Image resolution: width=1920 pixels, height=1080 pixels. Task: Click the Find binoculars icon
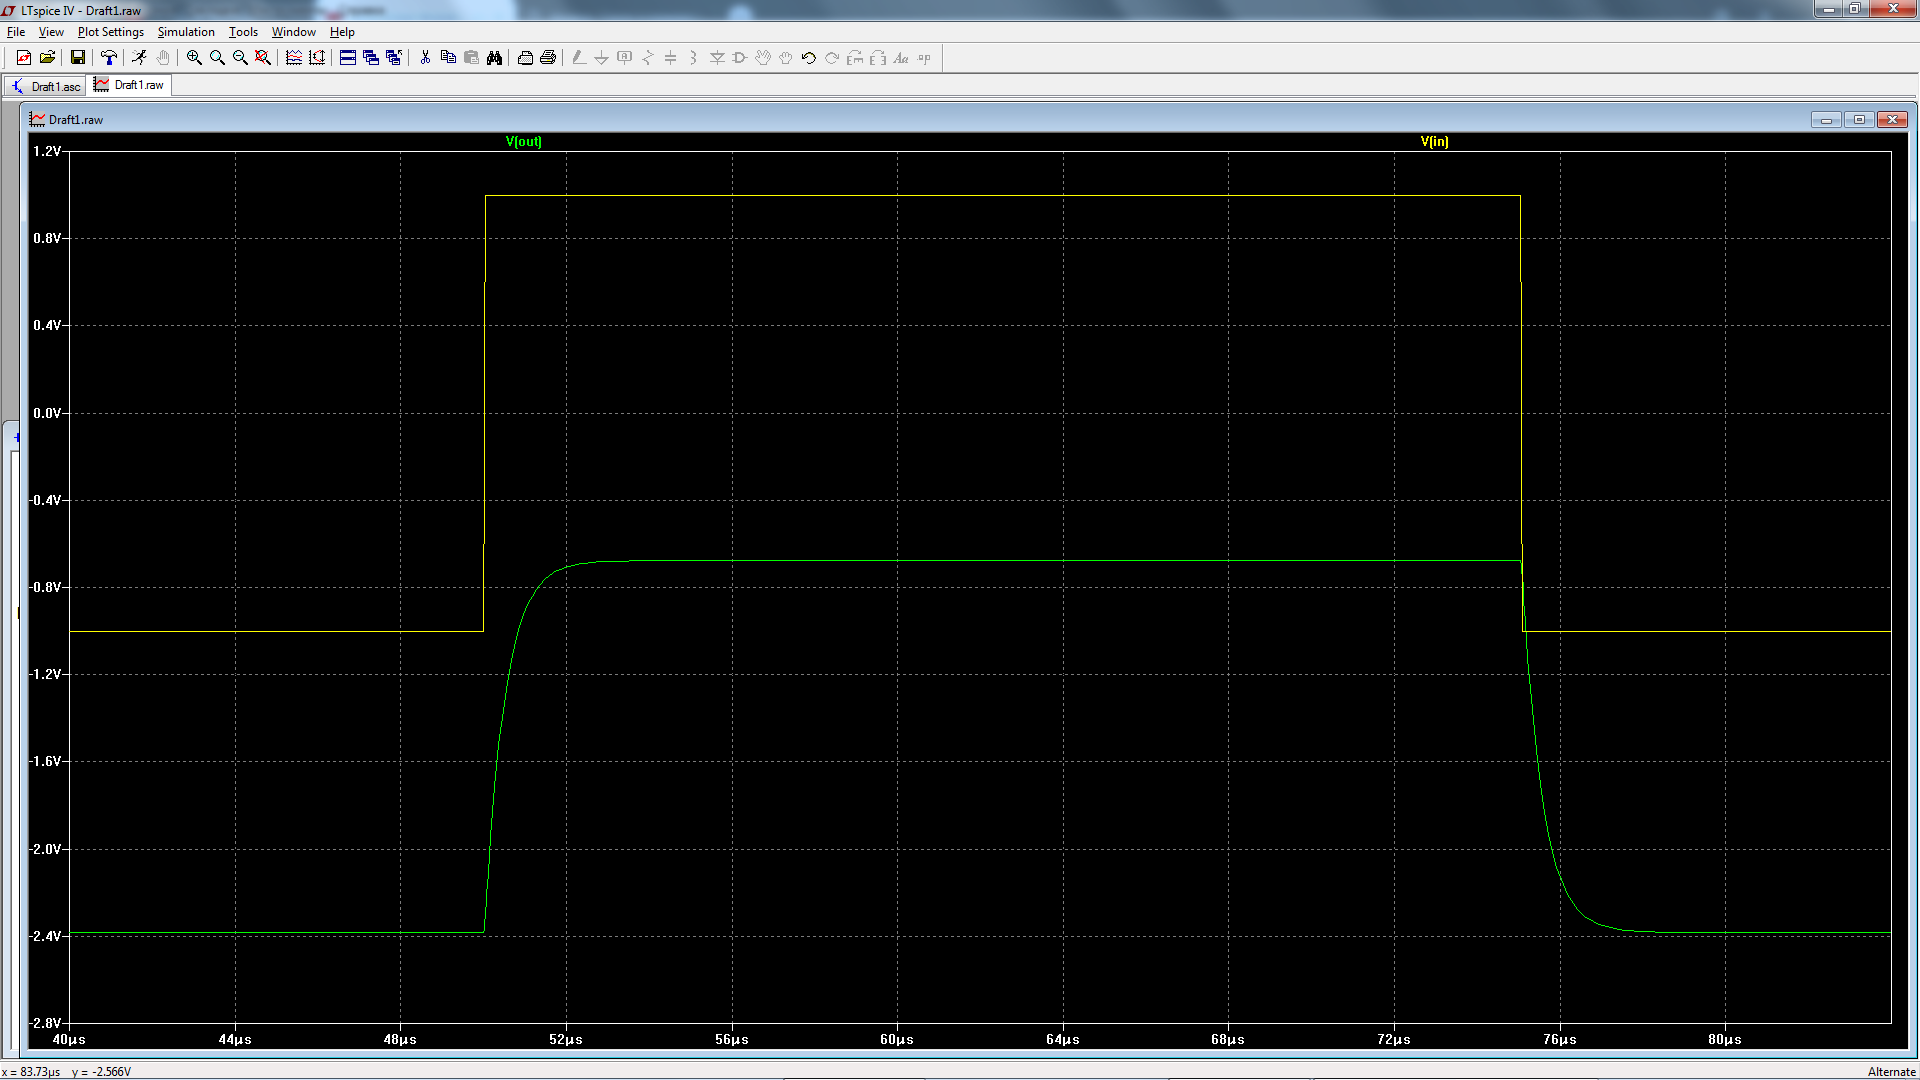coord(494,58)
